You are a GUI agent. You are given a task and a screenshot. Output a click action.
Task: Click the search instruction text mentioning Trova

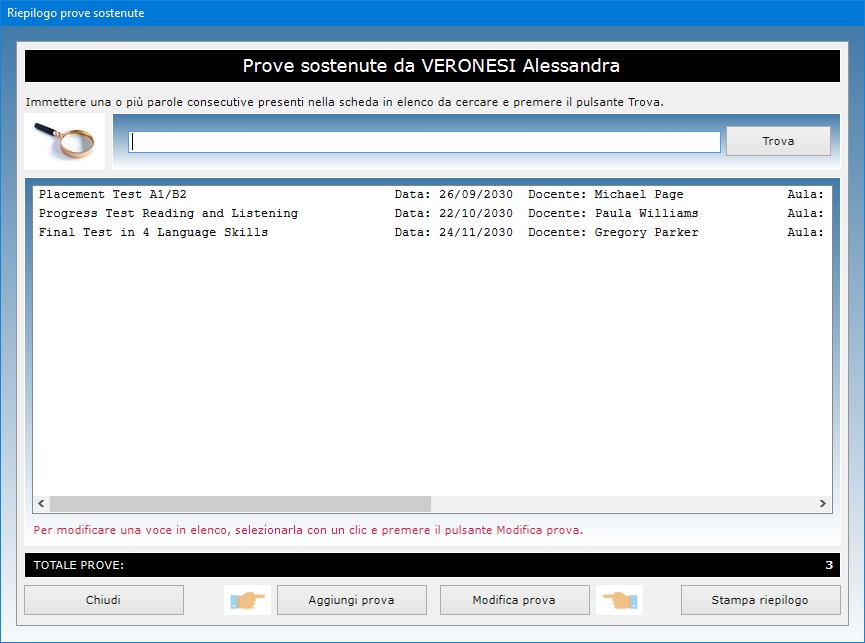point(344,102)
